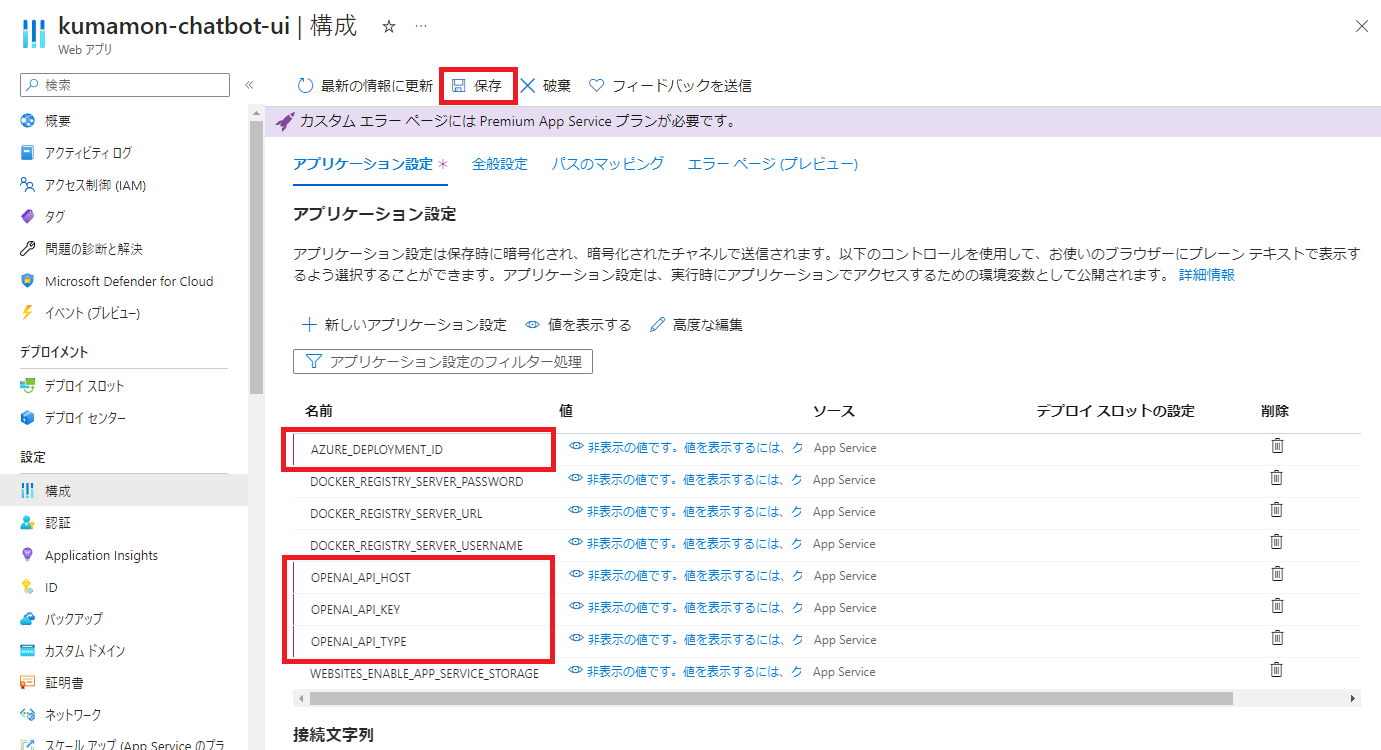Click the Discard (破棄) X icon

point(528,86)
